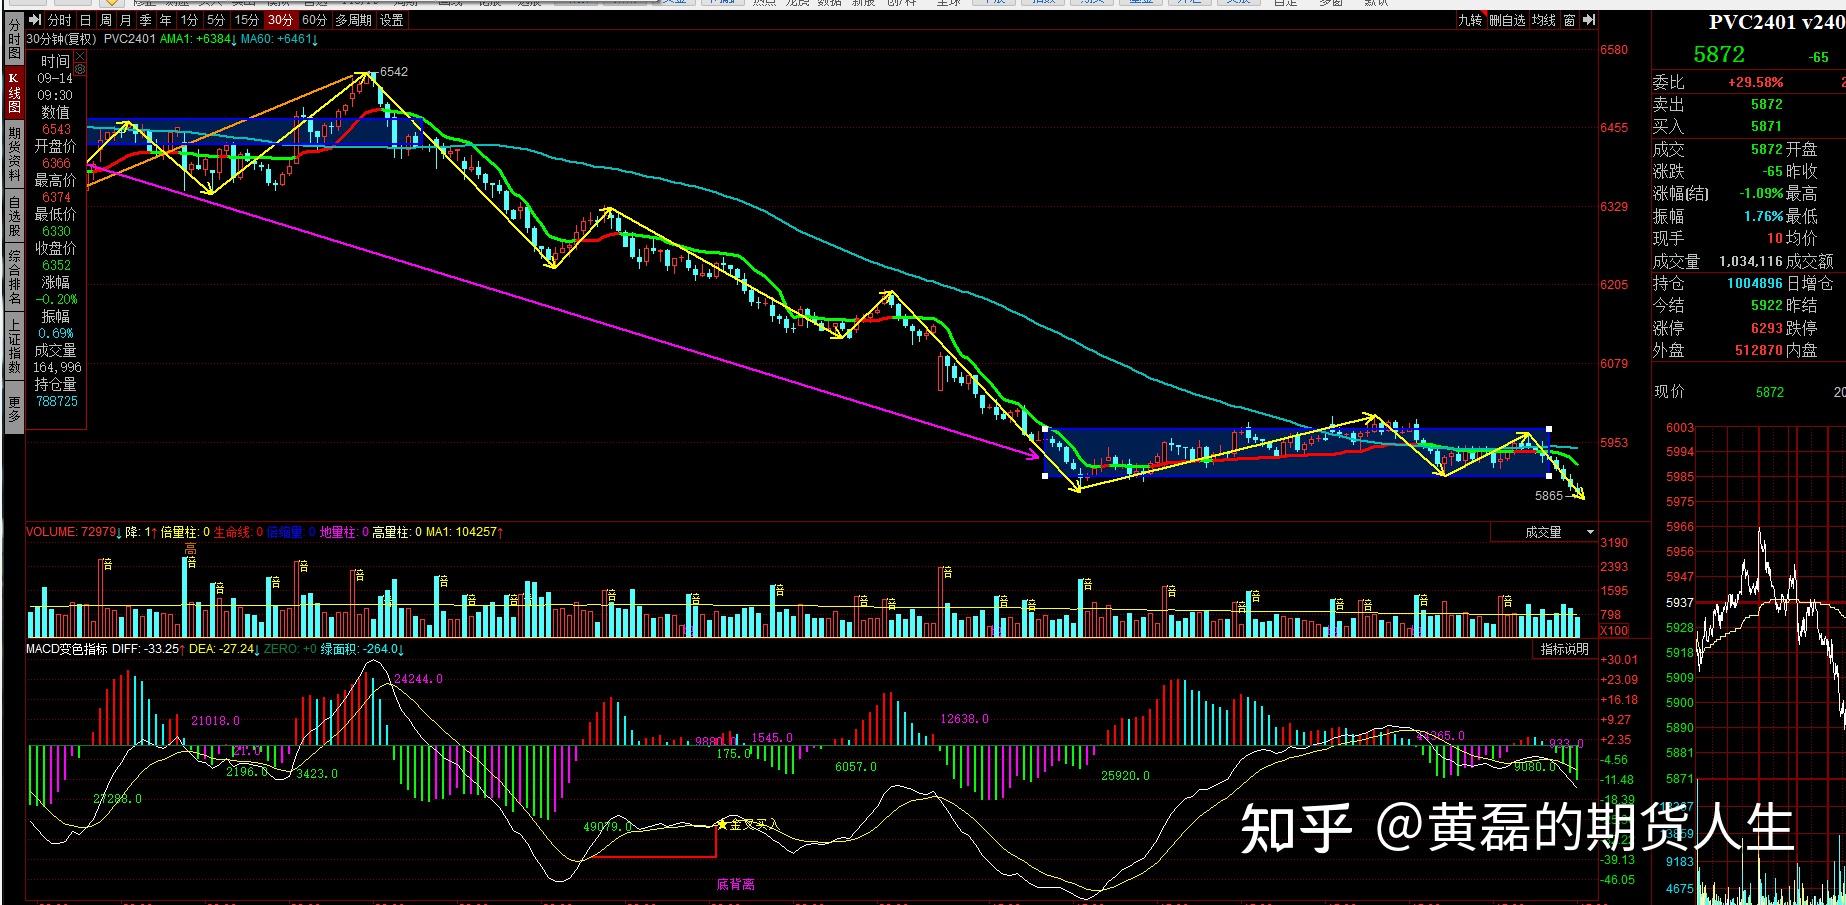The height and width of the screenshot is (905, 1846).
Task: Switch to 60分 minute chart
Action: [x=314, y=20]
